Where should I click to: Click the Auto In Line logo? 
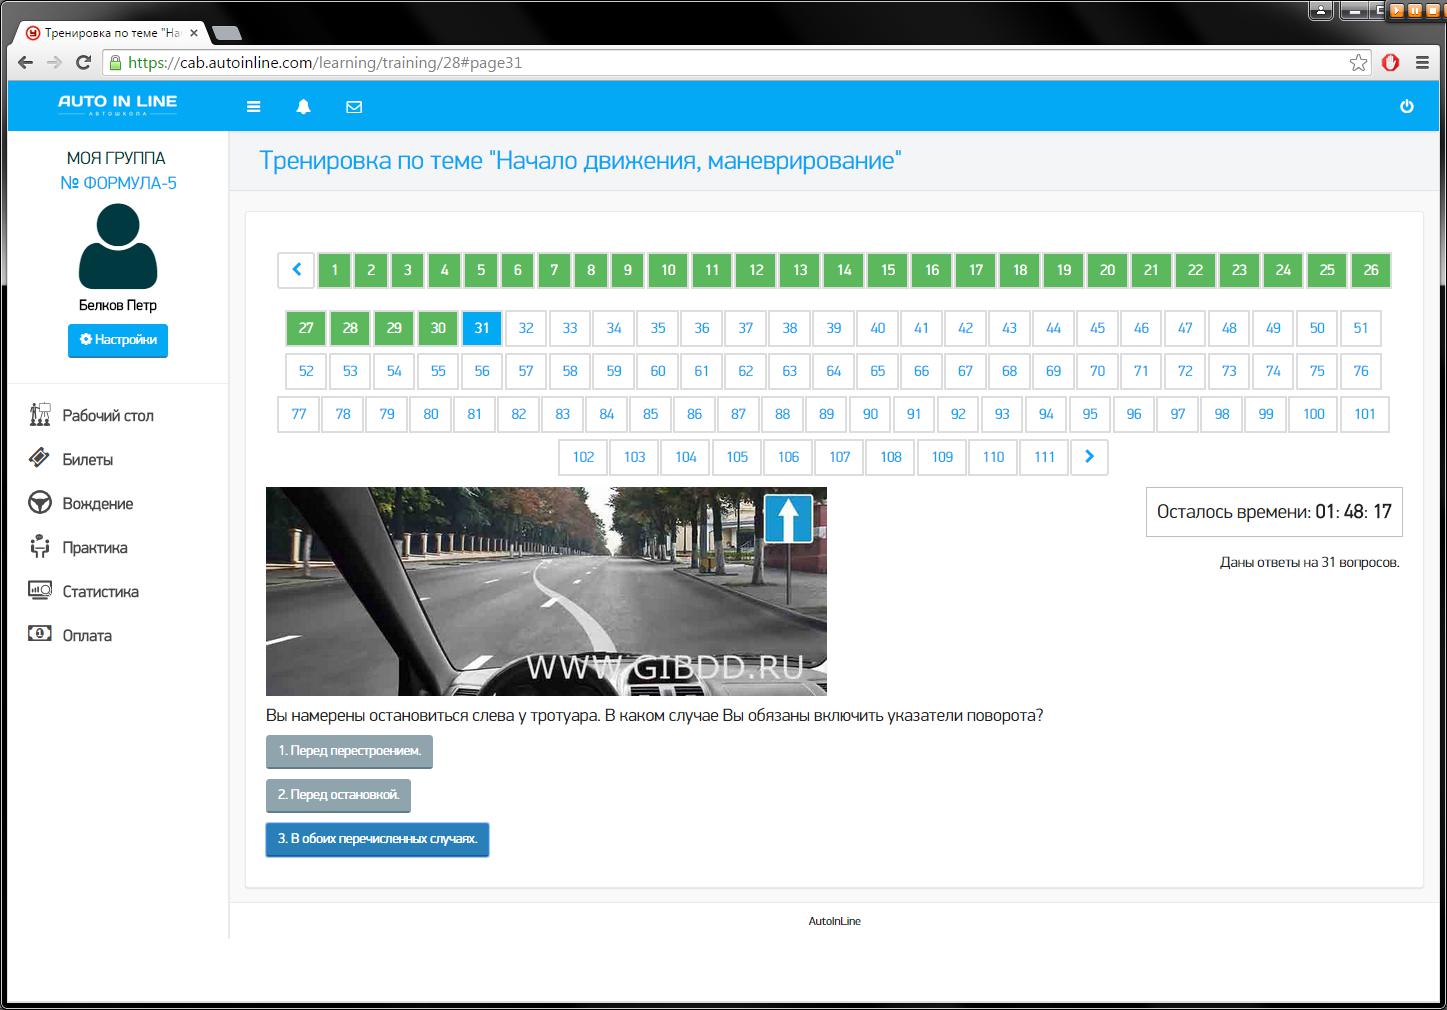click(x=118, y=105)
